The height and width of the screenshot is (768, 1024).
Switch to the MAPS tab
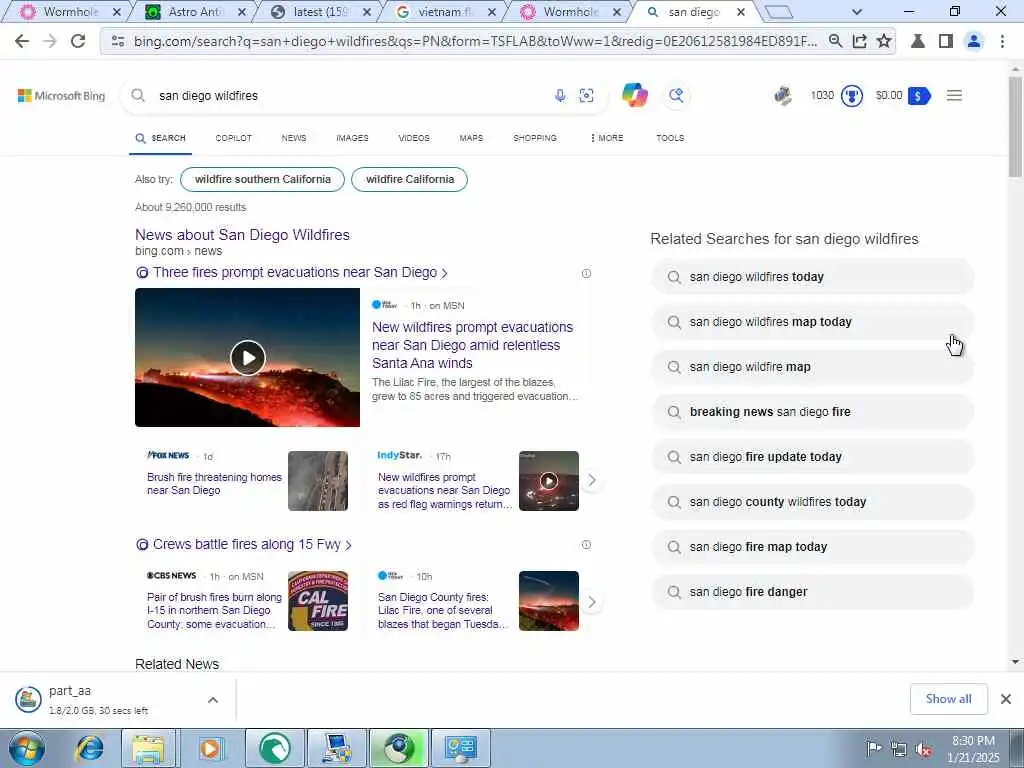pyautogui.click(x=471, y=138)
